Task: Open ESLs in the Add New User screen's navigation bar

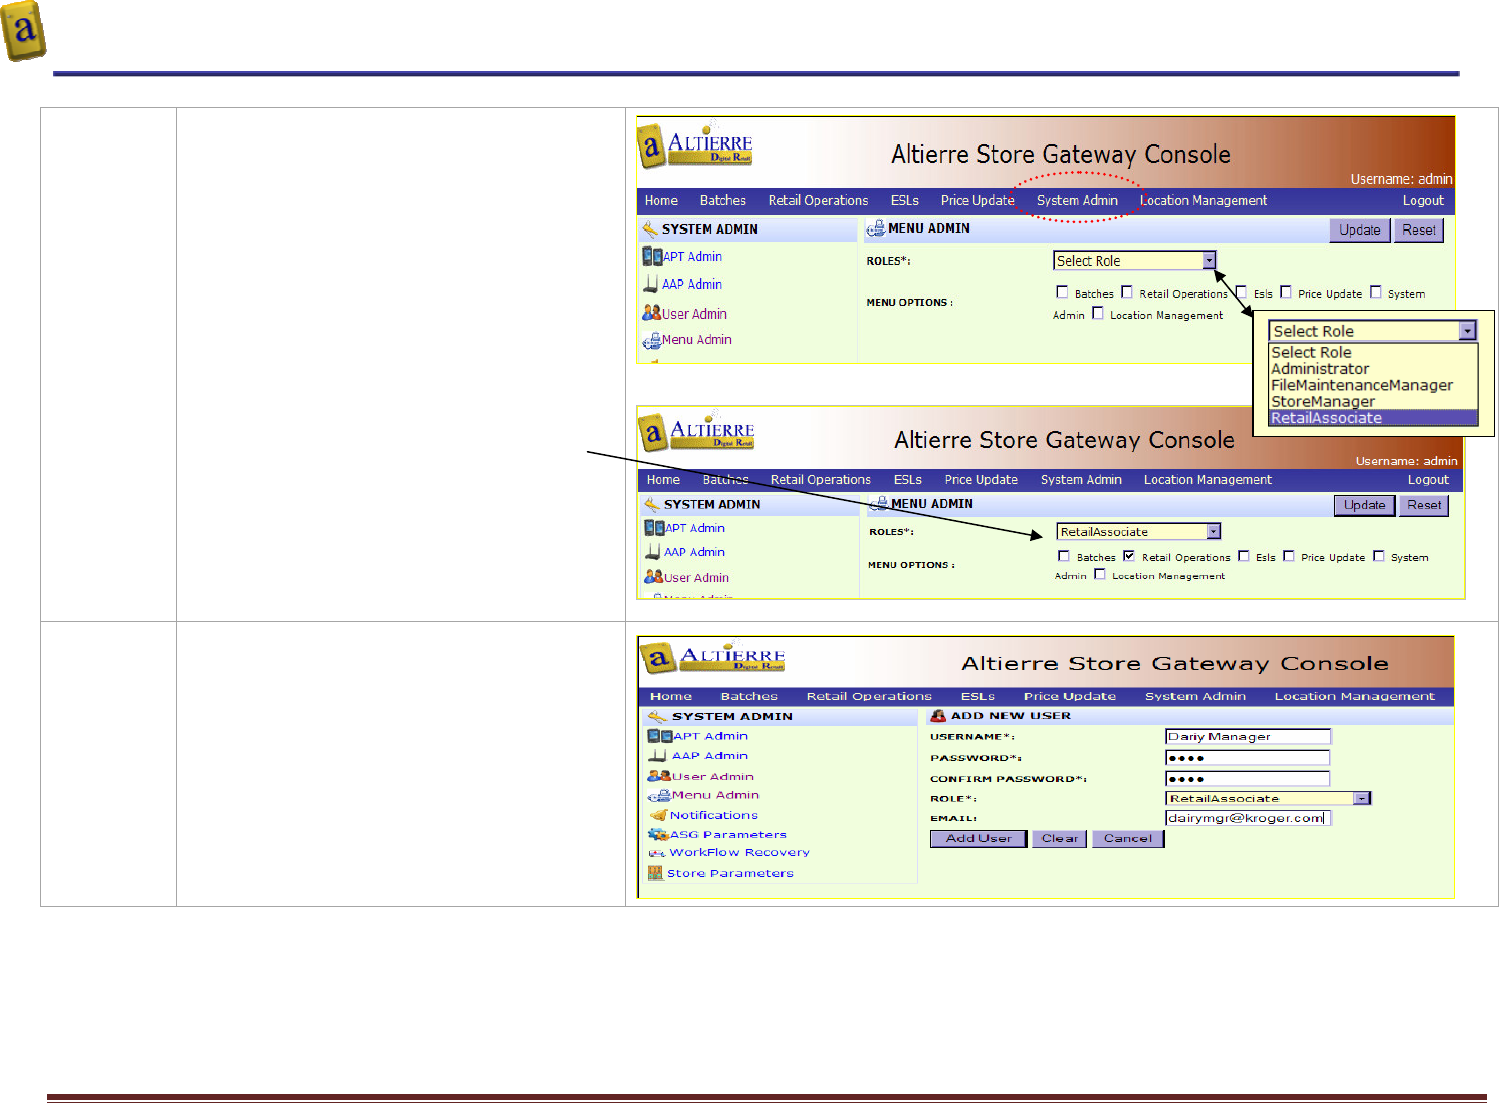Action: (x=978, y=696)
